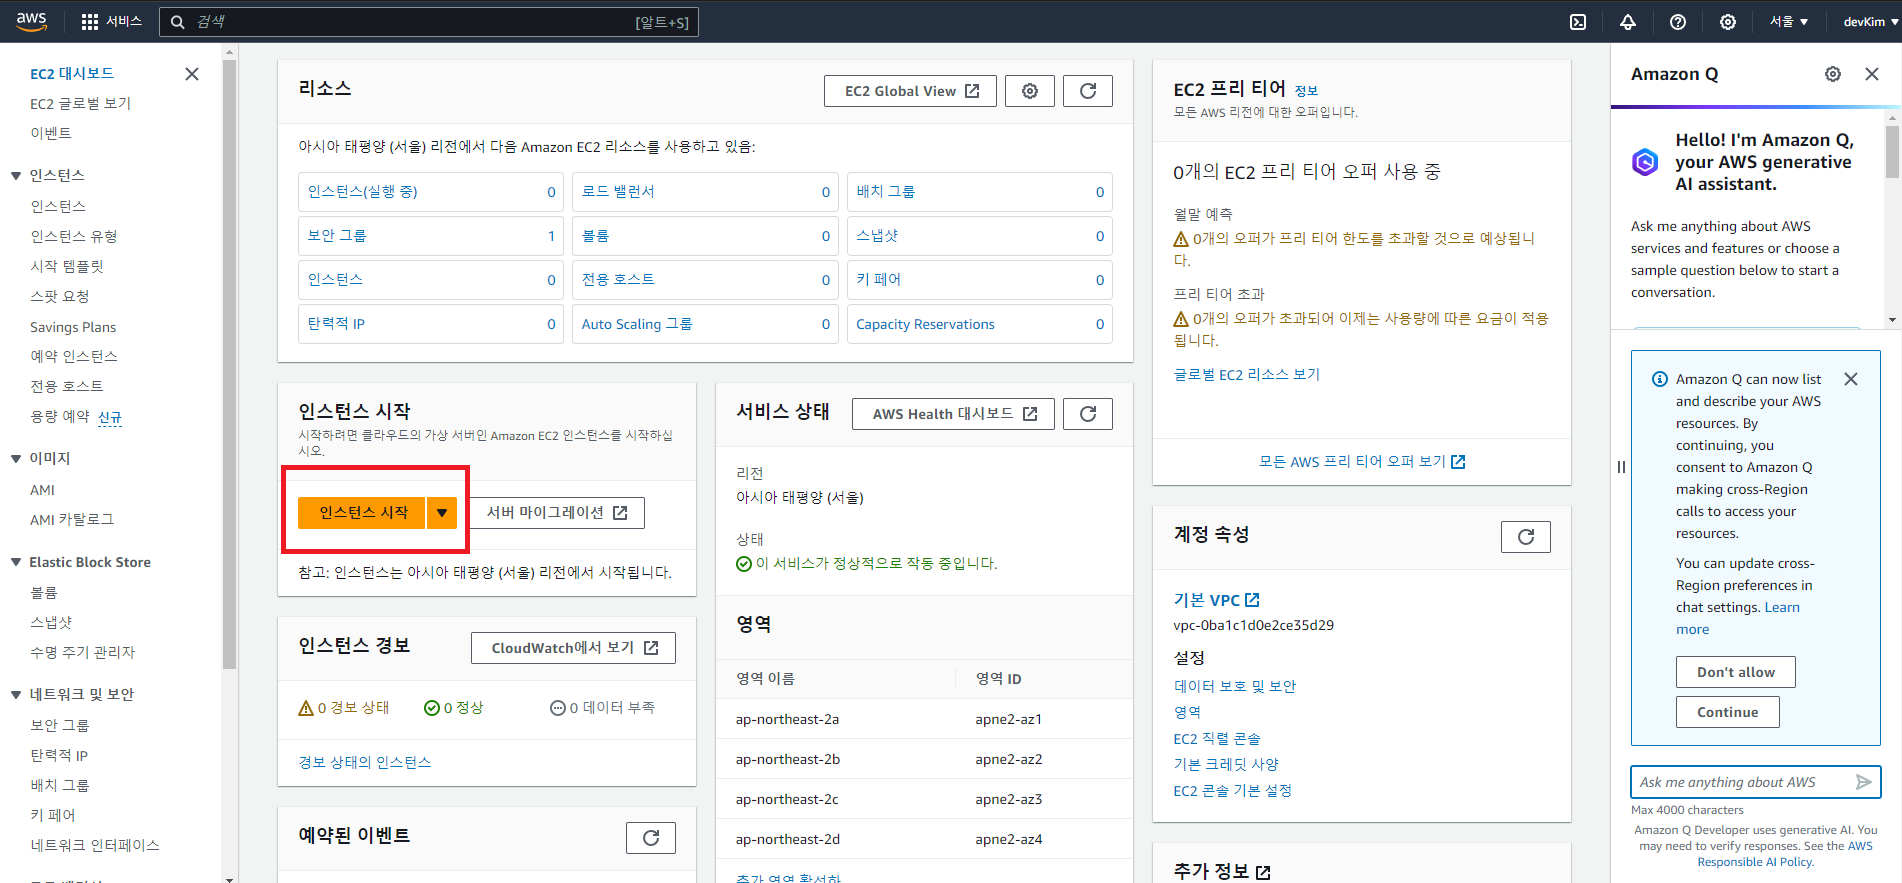Open the Responsible AI Policy link
Image resolution: width=1902 pixels, height=883 pixels.
[1755, 862]
